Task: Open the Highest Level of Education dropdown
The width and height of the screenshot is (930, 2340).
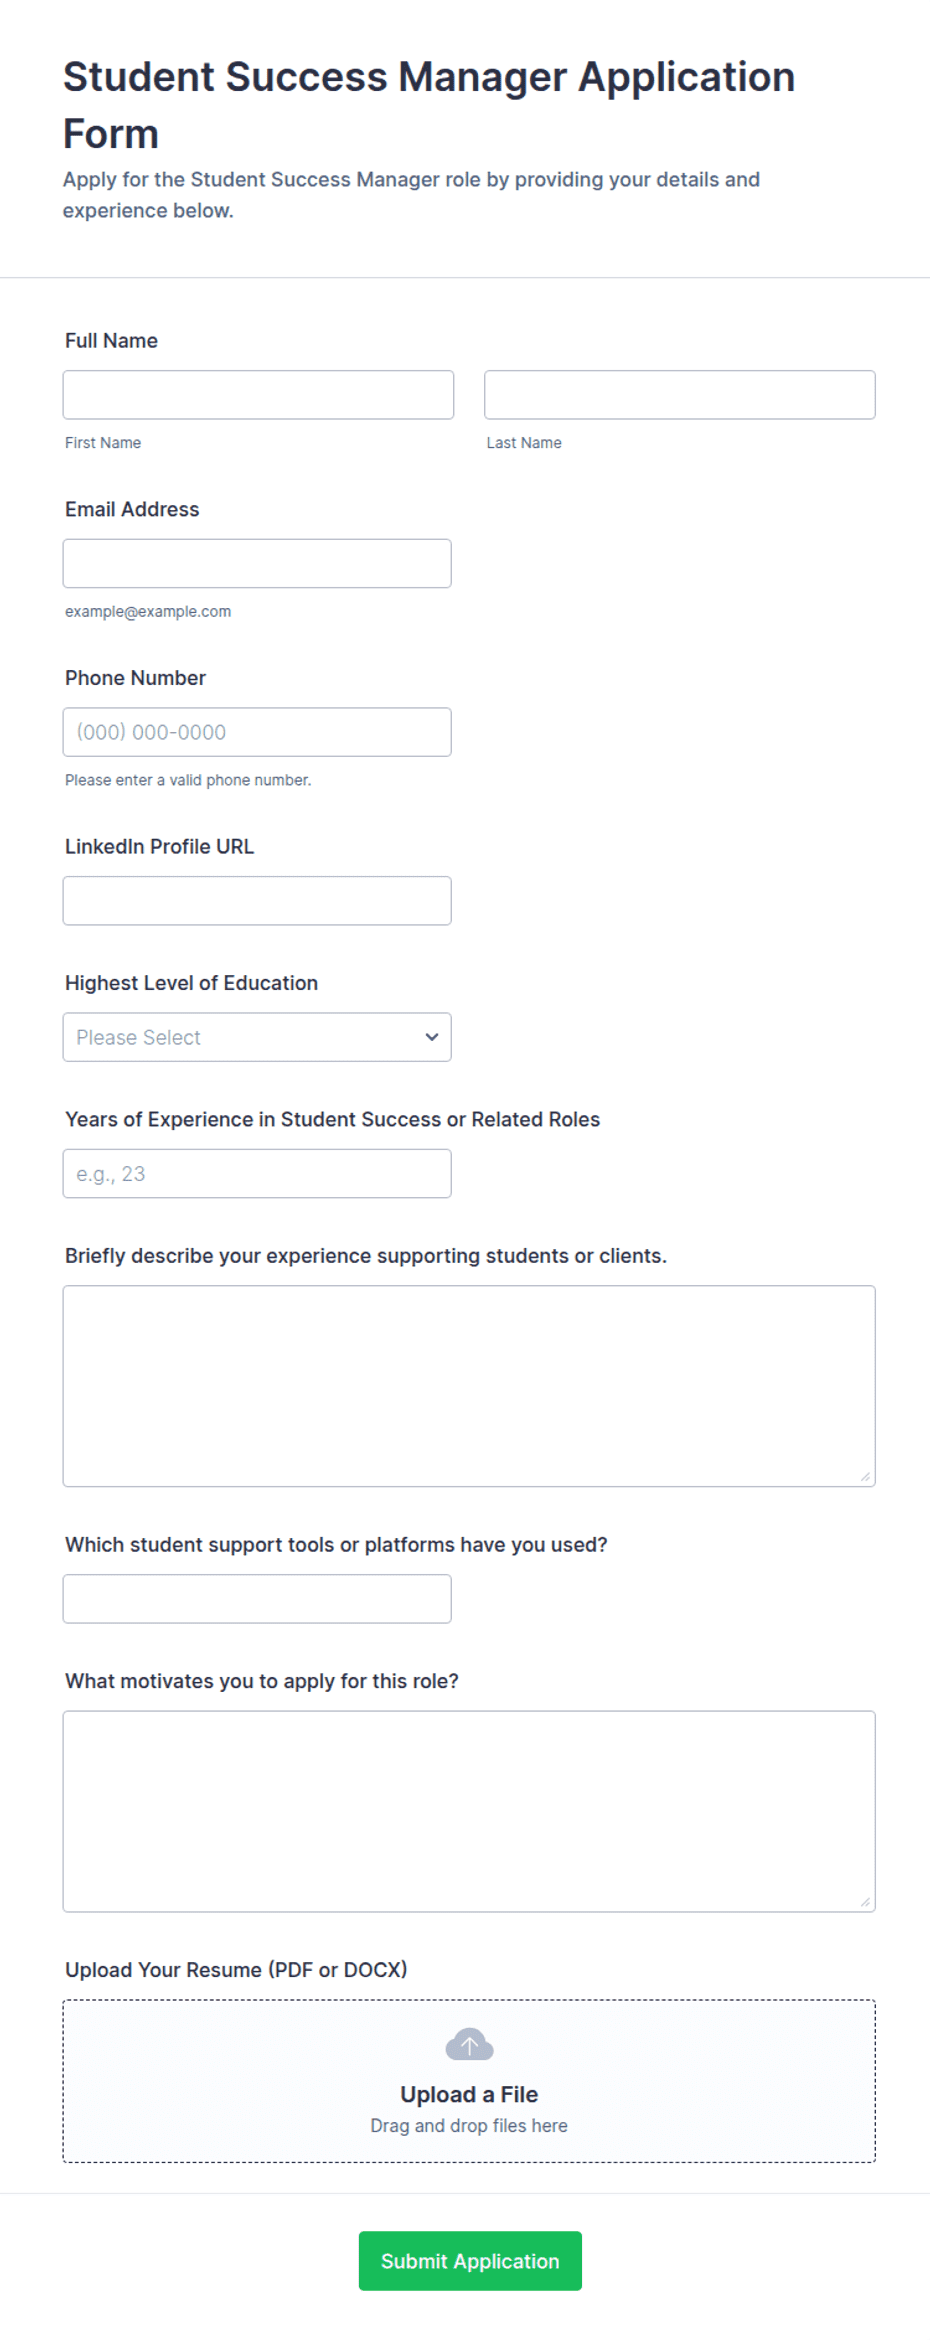Action: (257, 1037)
